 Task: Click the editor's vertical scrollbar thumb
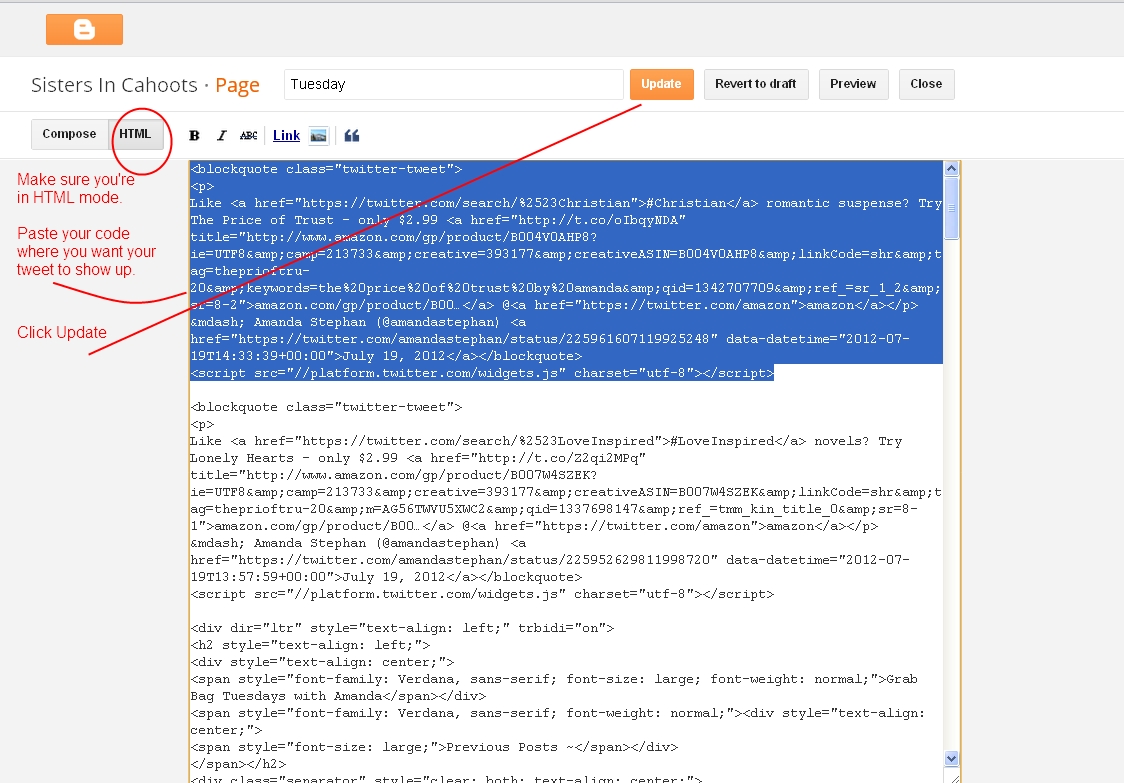point(951,208)
